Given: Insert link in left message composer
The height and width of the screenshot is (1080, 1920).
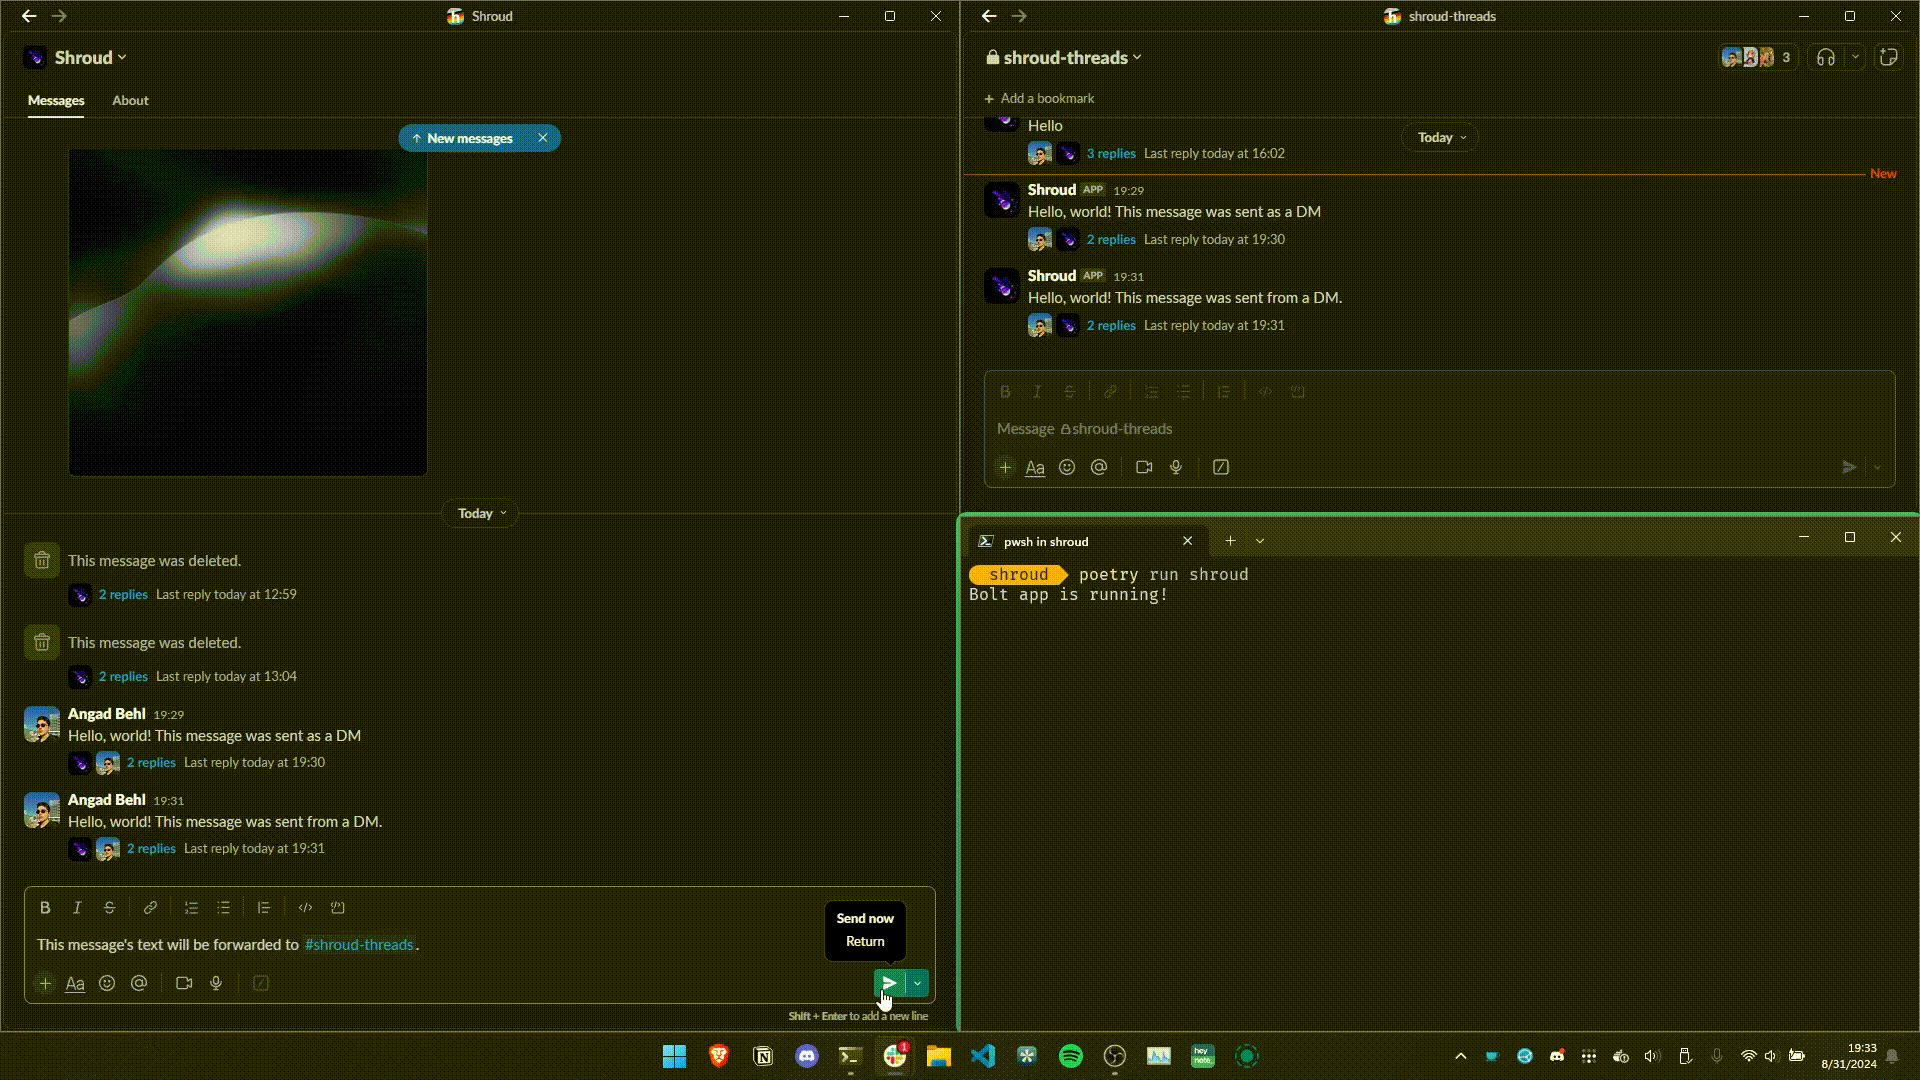Looking at the screenshot, I should click(150, 908).
